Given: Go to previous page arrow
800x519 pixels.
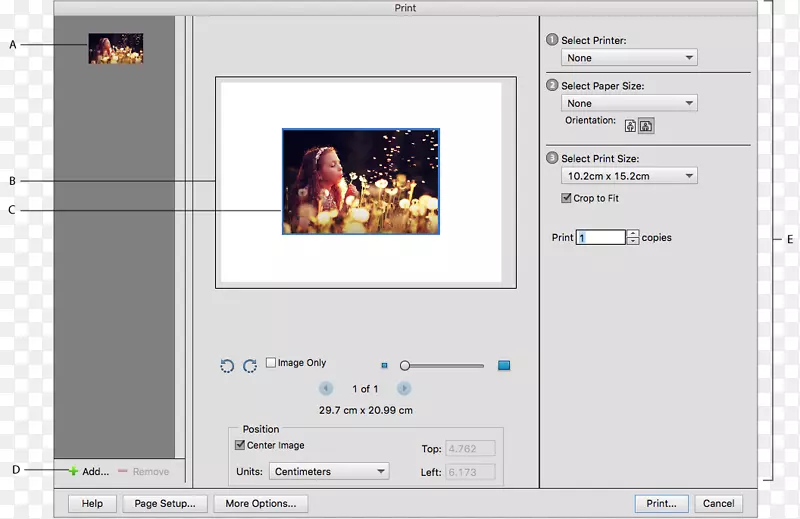Looking at the screenshot, I should (x=326, y=389).
